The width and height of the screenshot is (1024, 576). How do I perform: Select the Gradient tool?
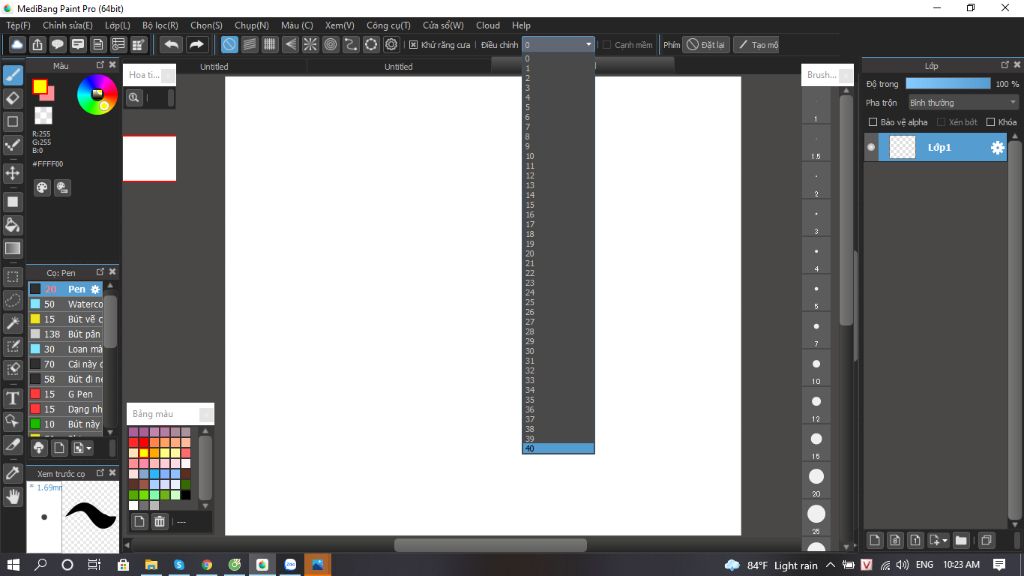pyautogui.click(x=12, y=248)
